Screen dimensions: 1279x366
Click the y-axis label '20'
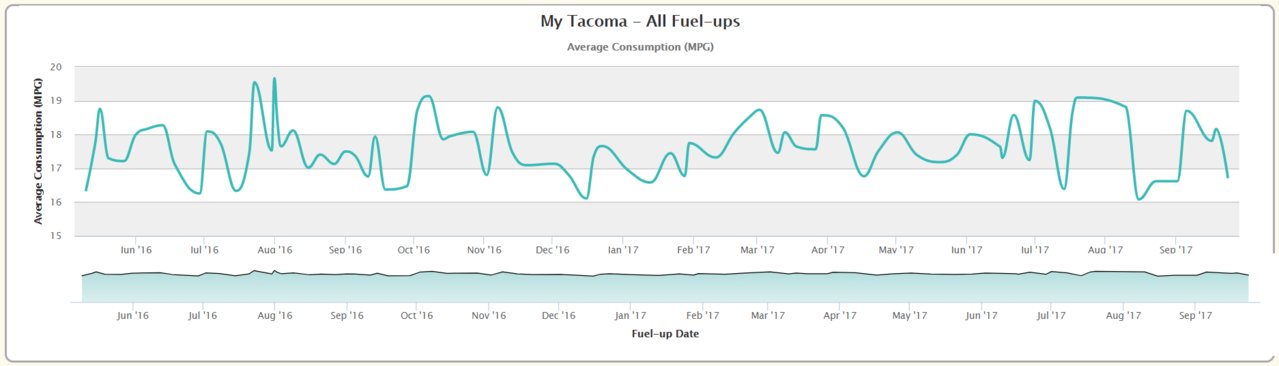[56, 67]
